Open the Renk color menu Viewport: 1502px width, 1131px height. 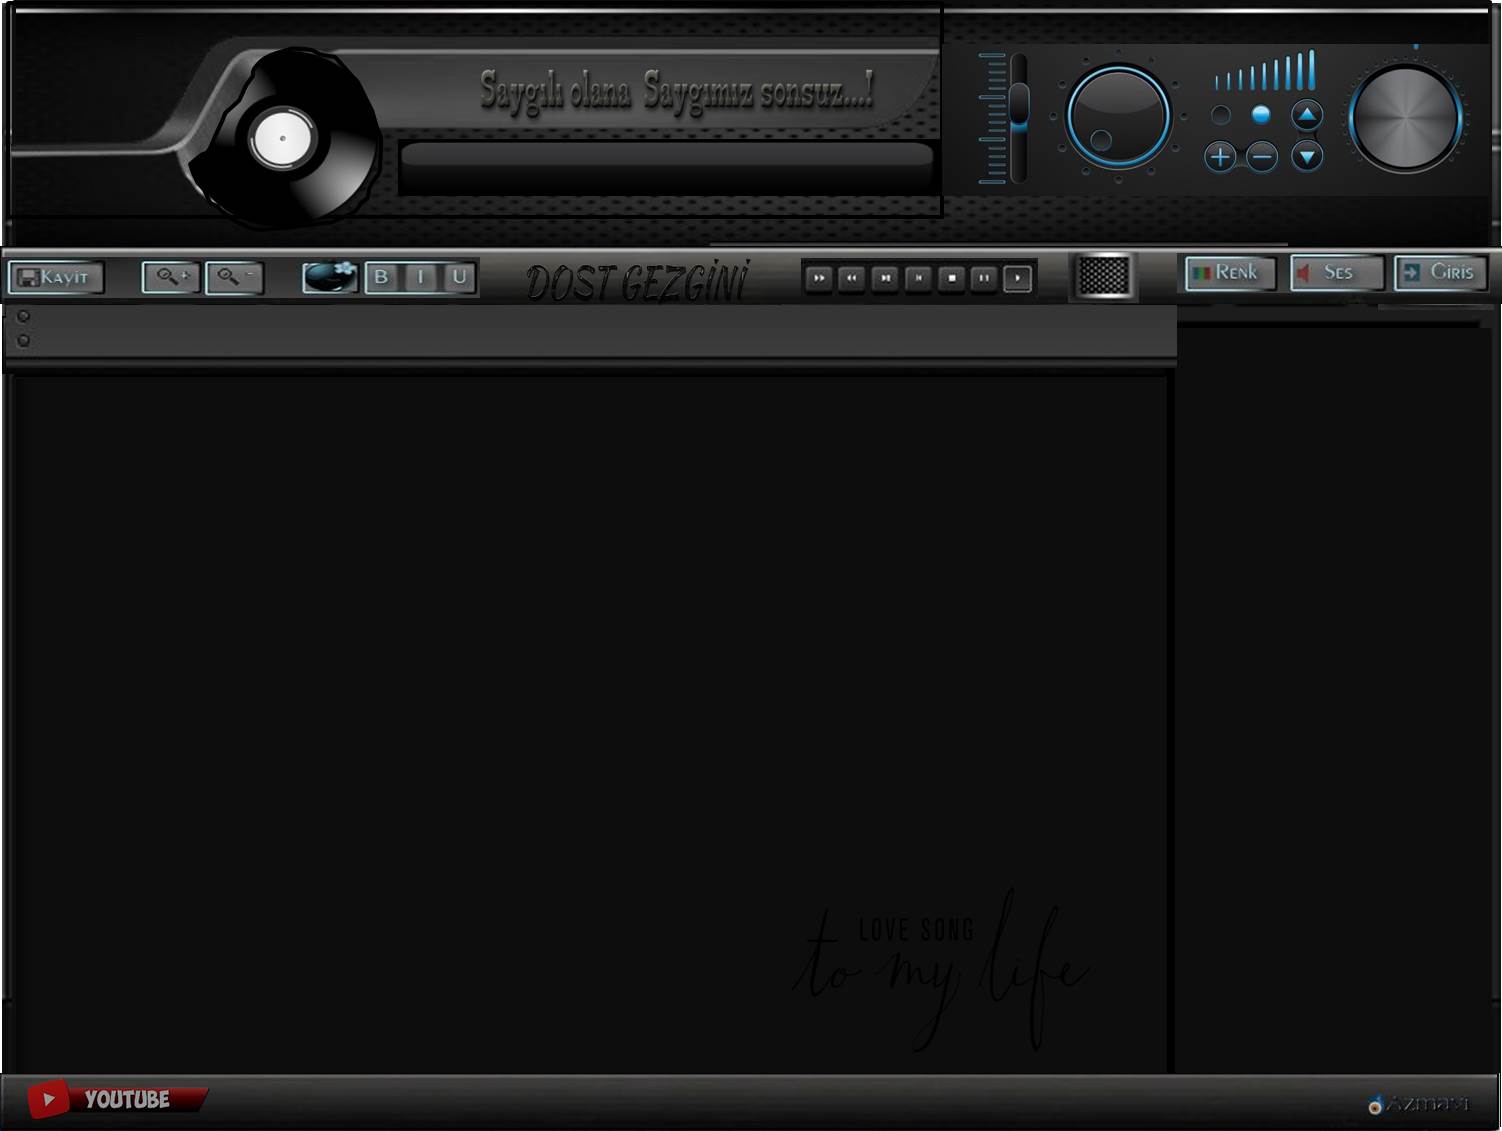click(x=1229, y=272)
